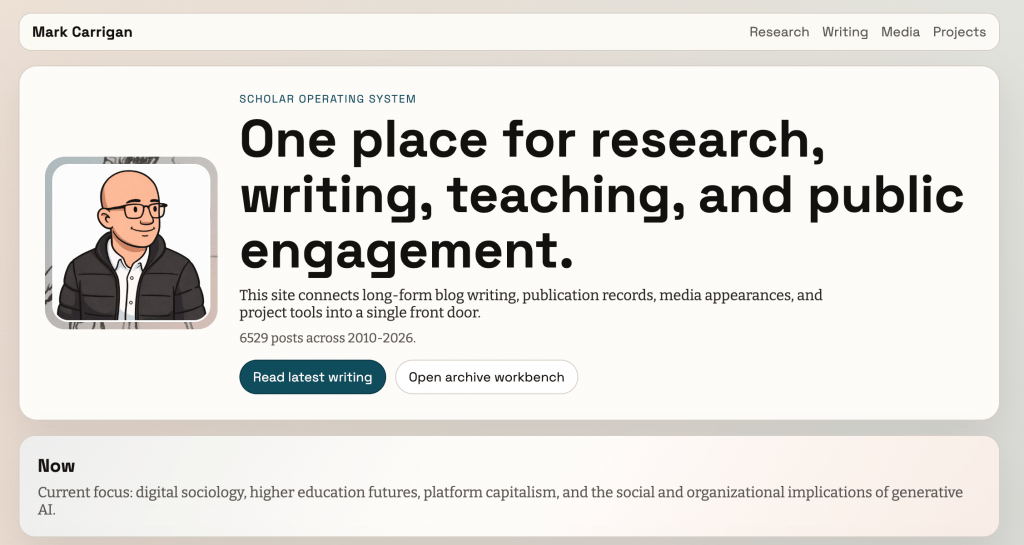Click the cartoon avatar portrait
This screenshot has height=545, width=1024.
pos(131,243)
